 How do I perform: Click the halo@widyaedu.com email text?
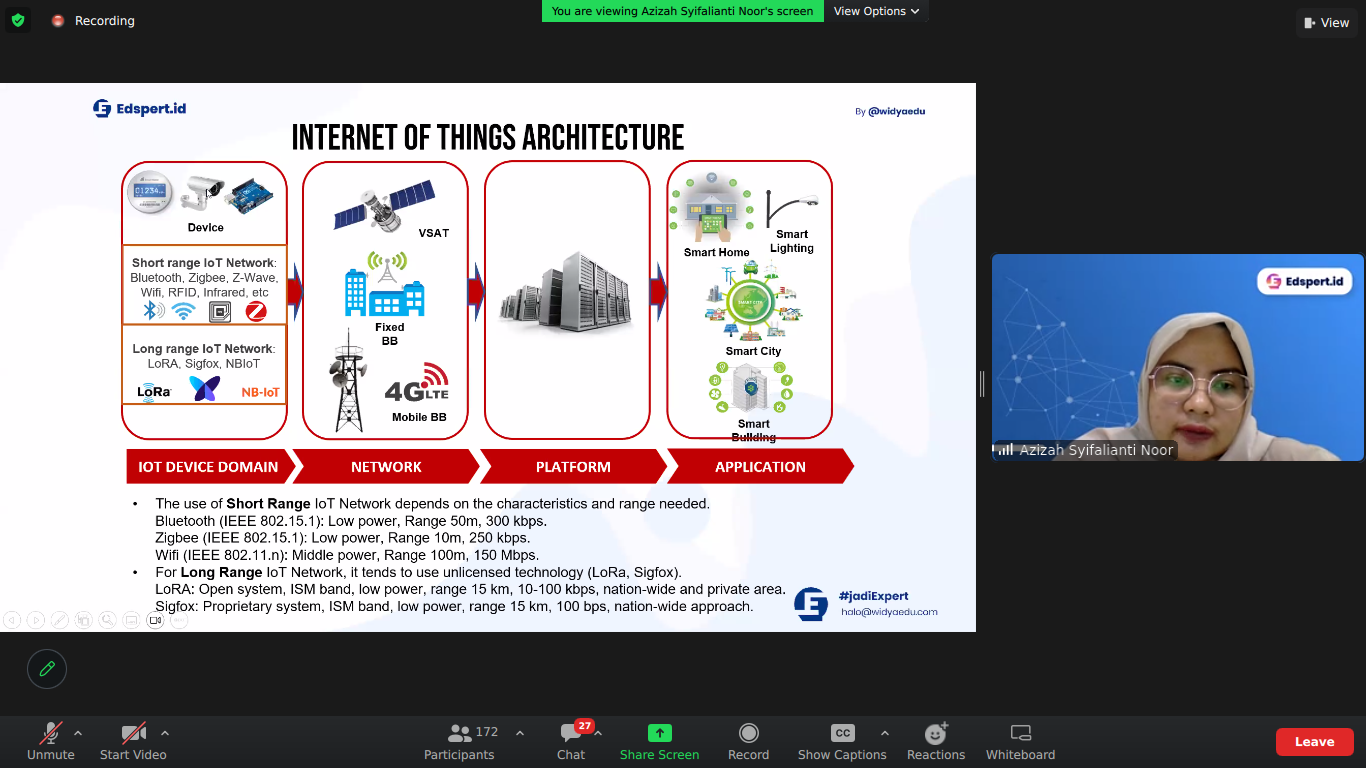889,612
